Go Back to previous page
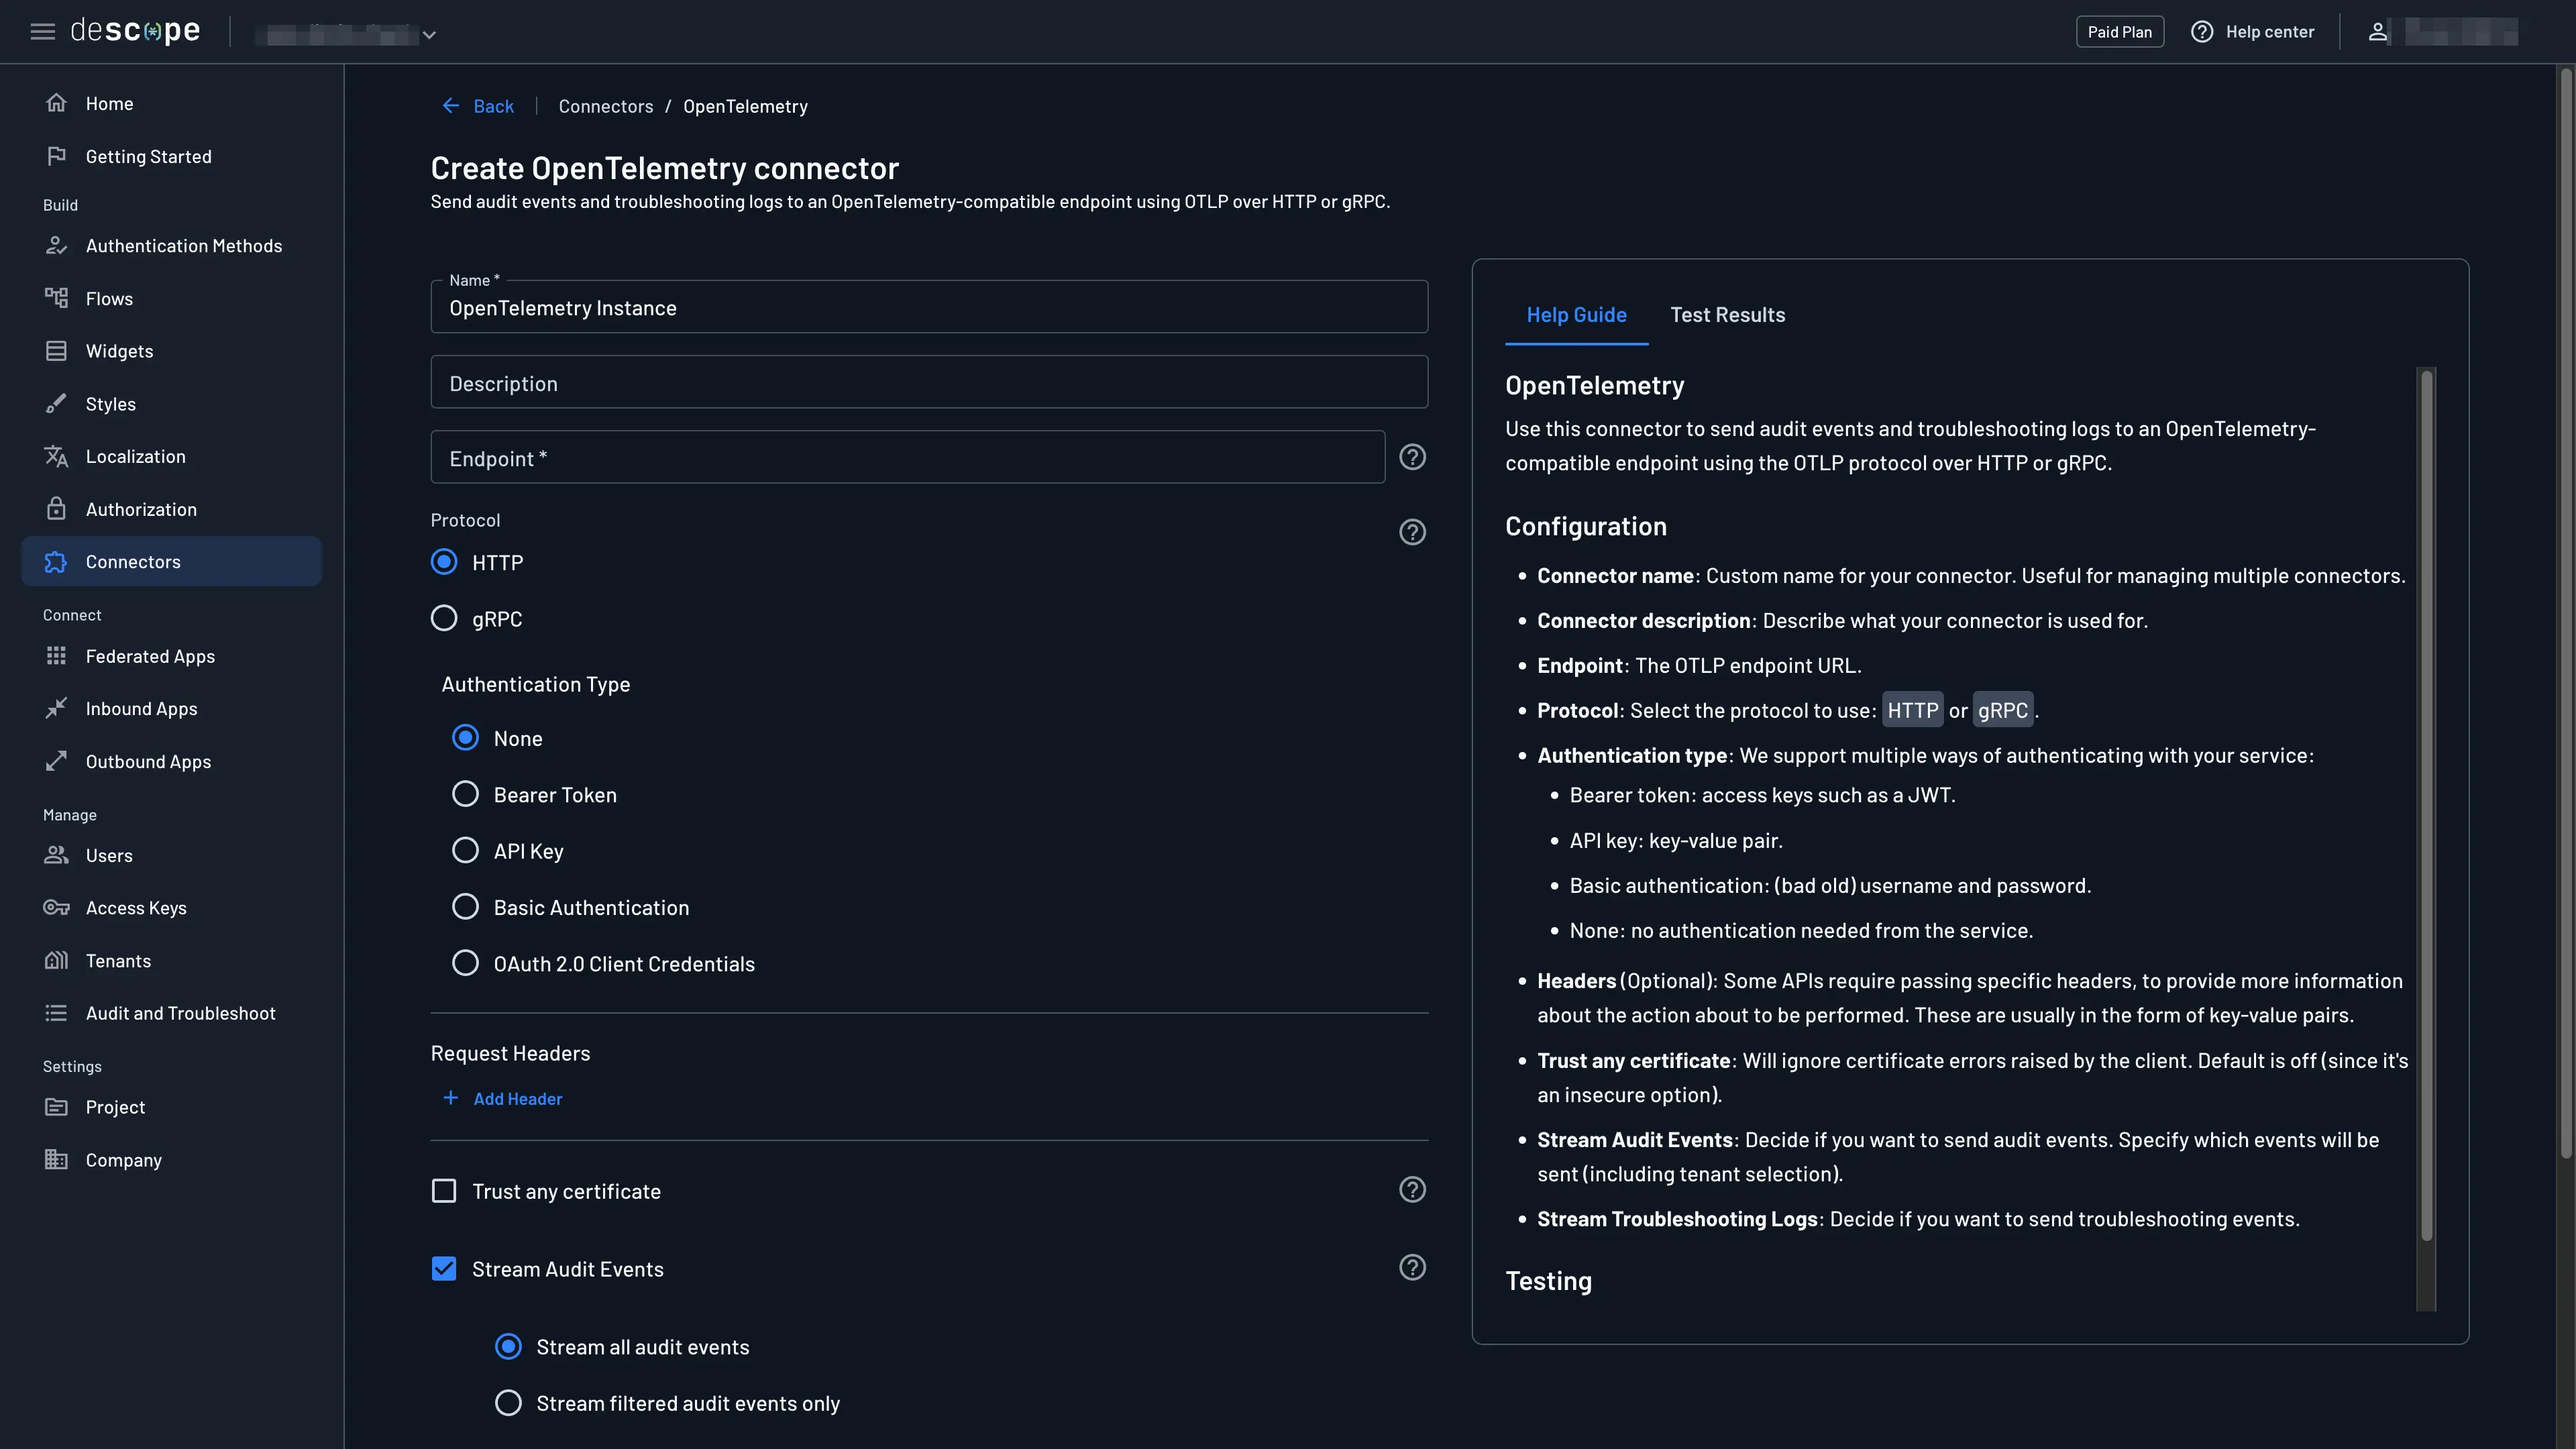 tap(478, 106)
